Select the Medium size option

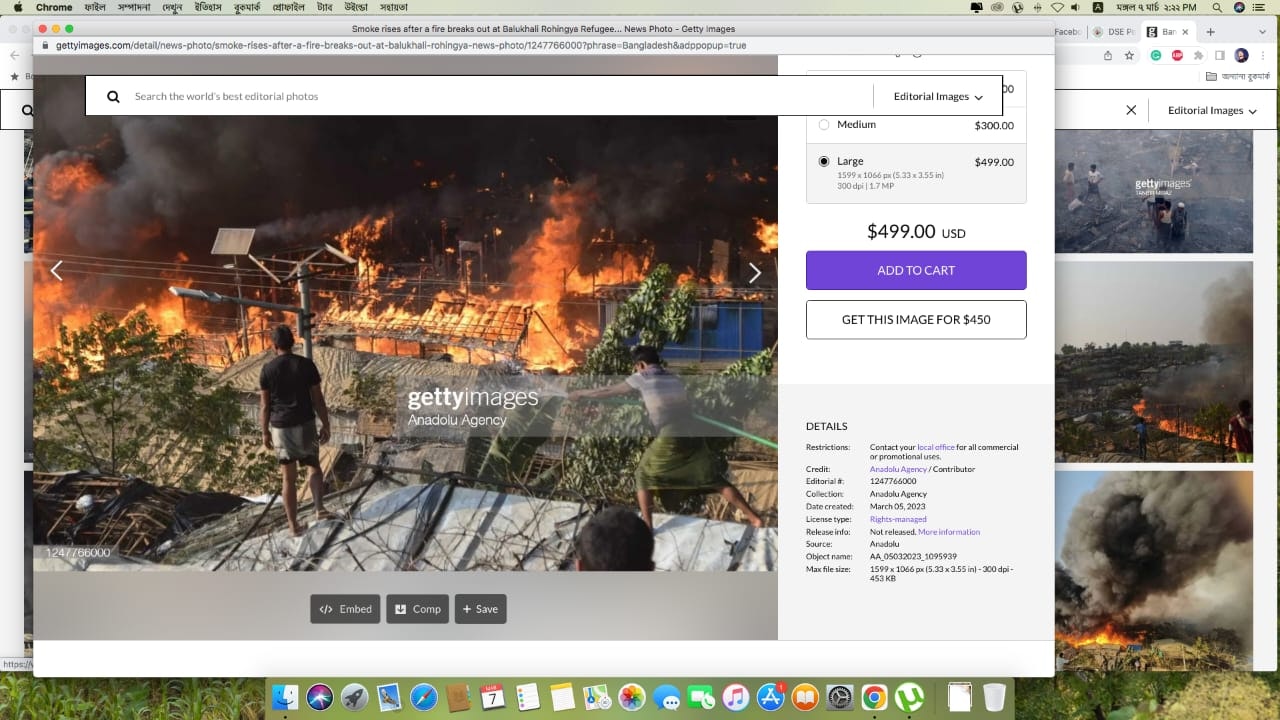coord(824,125)
